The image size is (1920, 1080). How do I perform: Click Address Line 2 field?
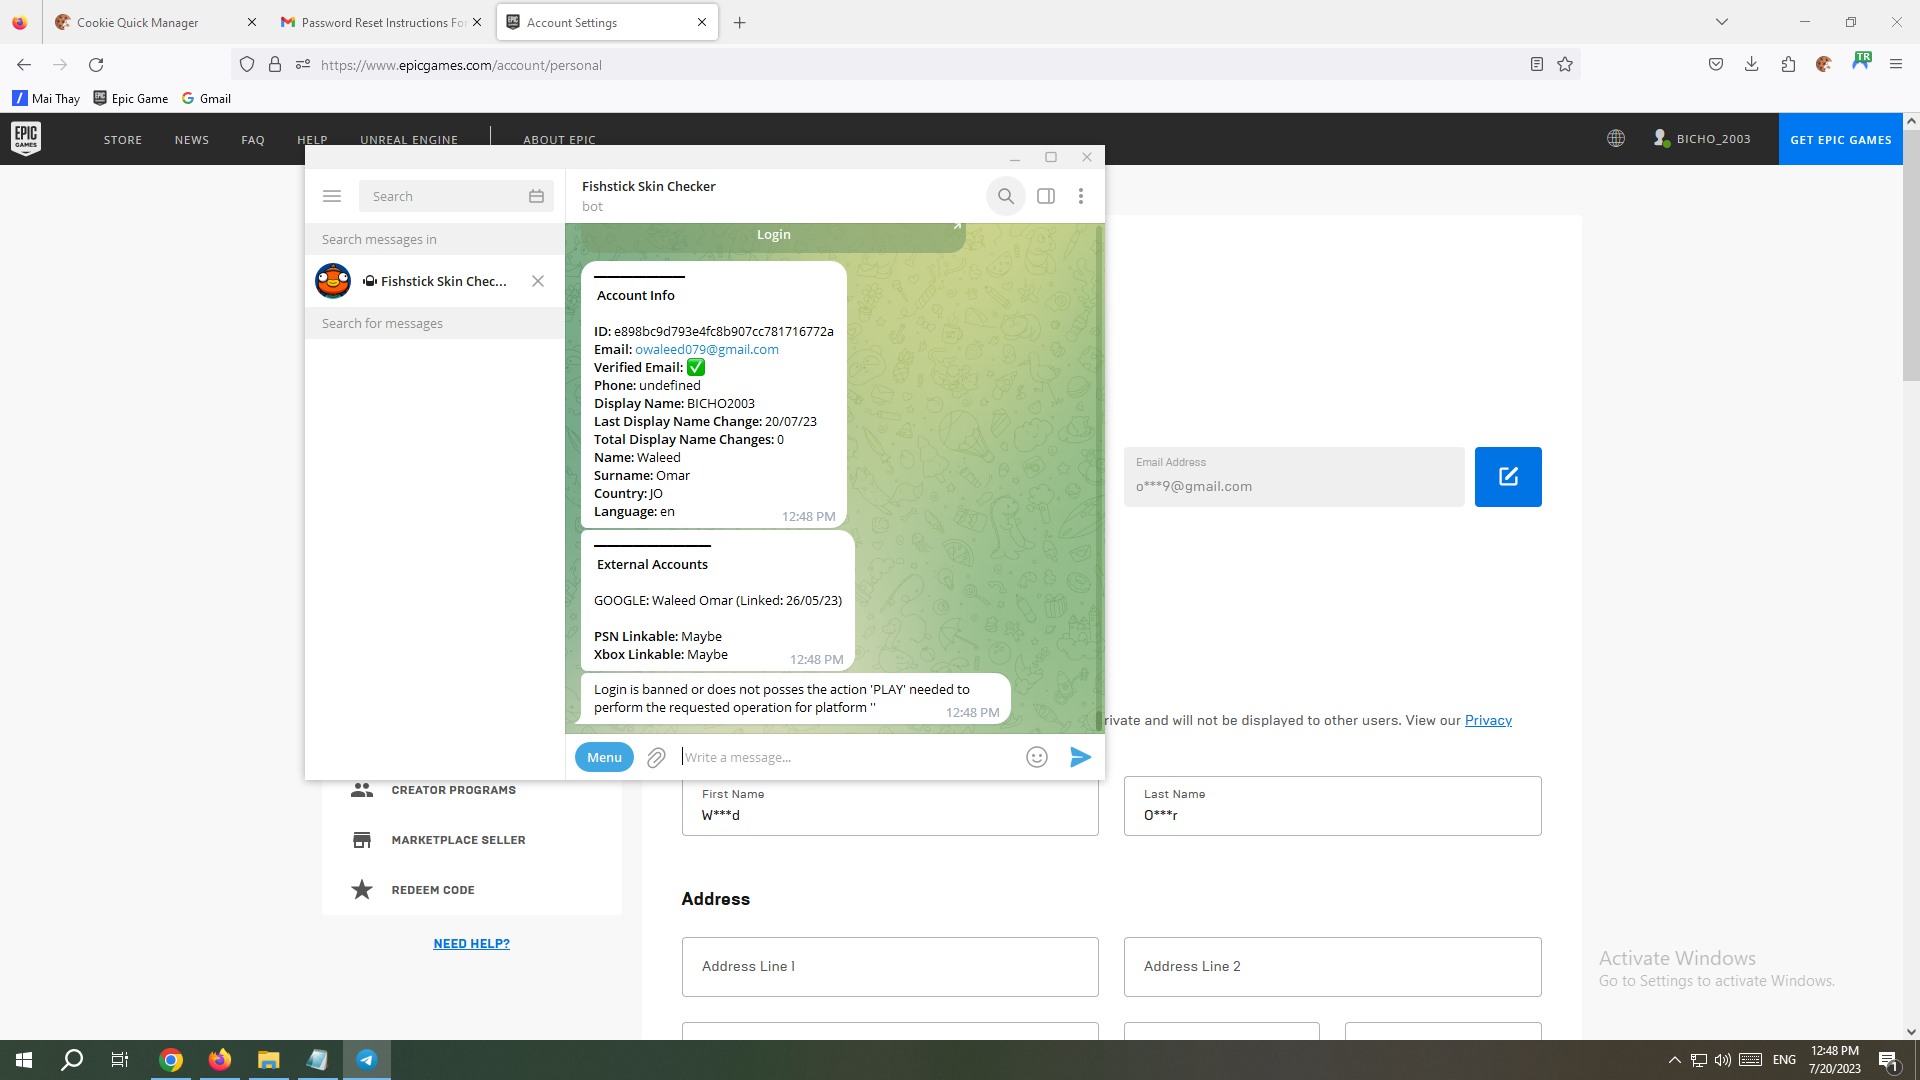[x=1332, y=967]
